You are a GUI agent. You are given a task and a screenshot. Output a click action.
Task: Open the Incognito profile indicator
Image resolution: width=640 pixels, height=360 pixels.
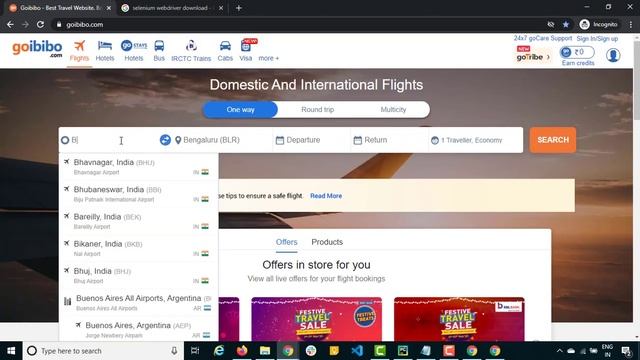[x=598, y=24]
